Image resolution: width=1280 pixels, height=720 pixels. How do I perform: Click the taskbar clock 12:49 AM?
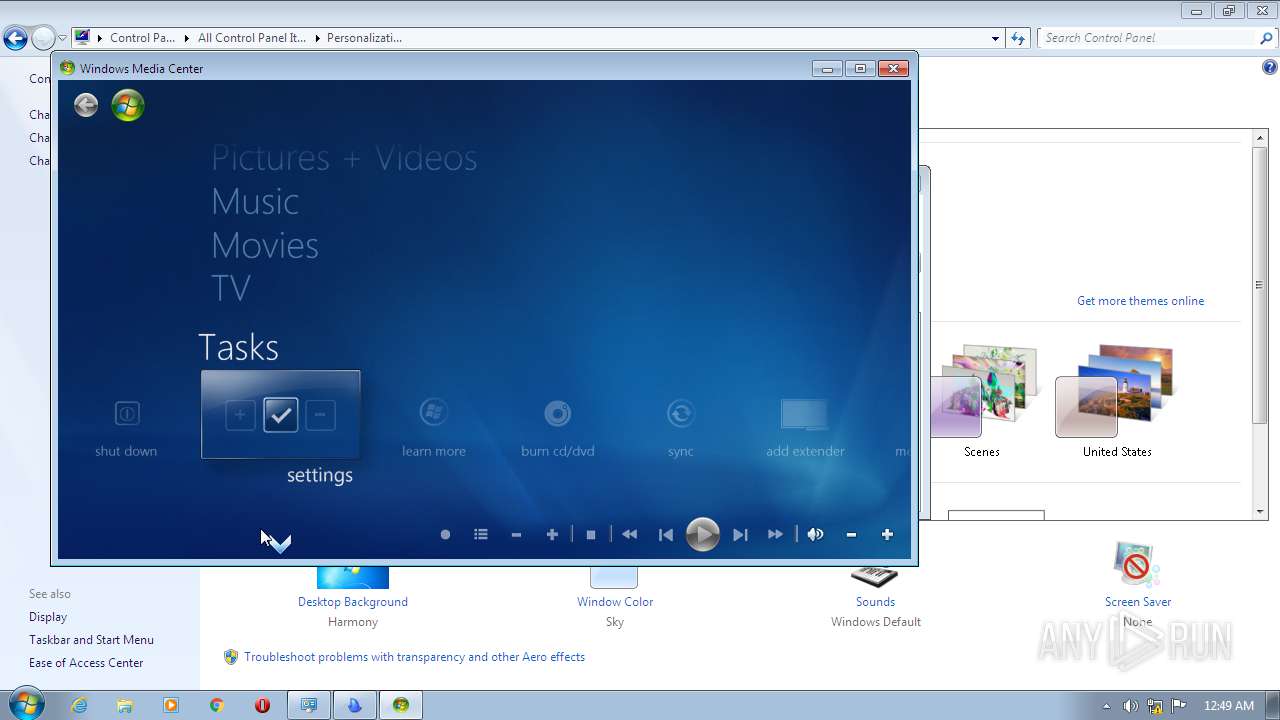(1229, 706)
